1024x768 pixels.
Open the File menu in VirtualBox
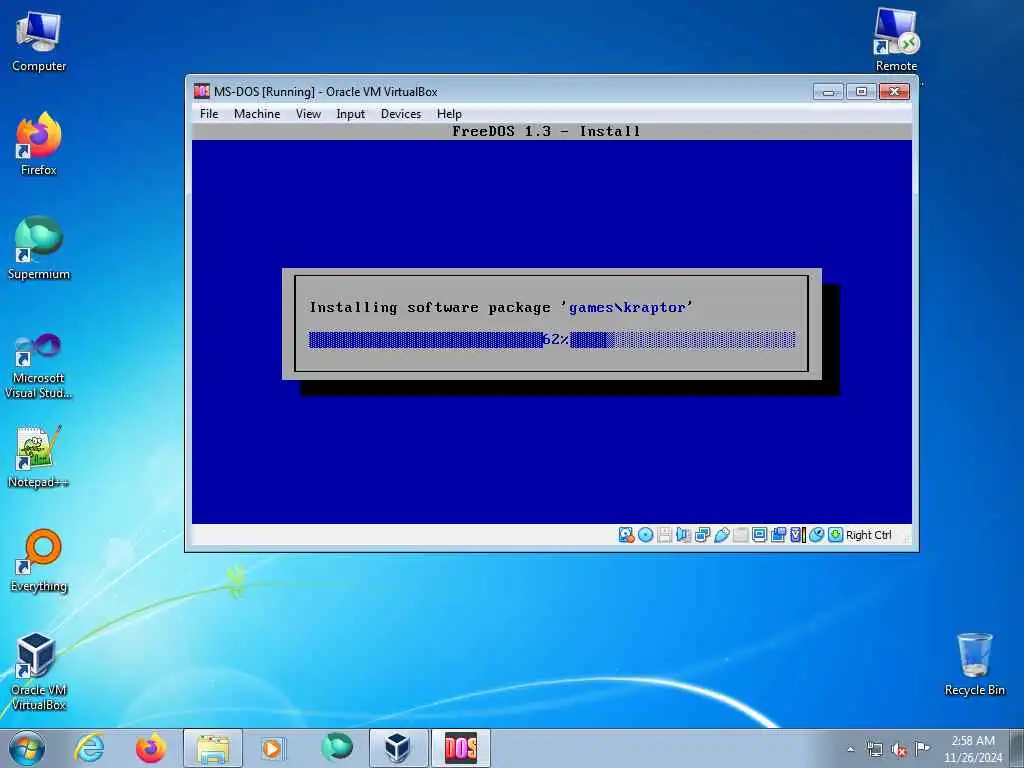coord(209,114)
